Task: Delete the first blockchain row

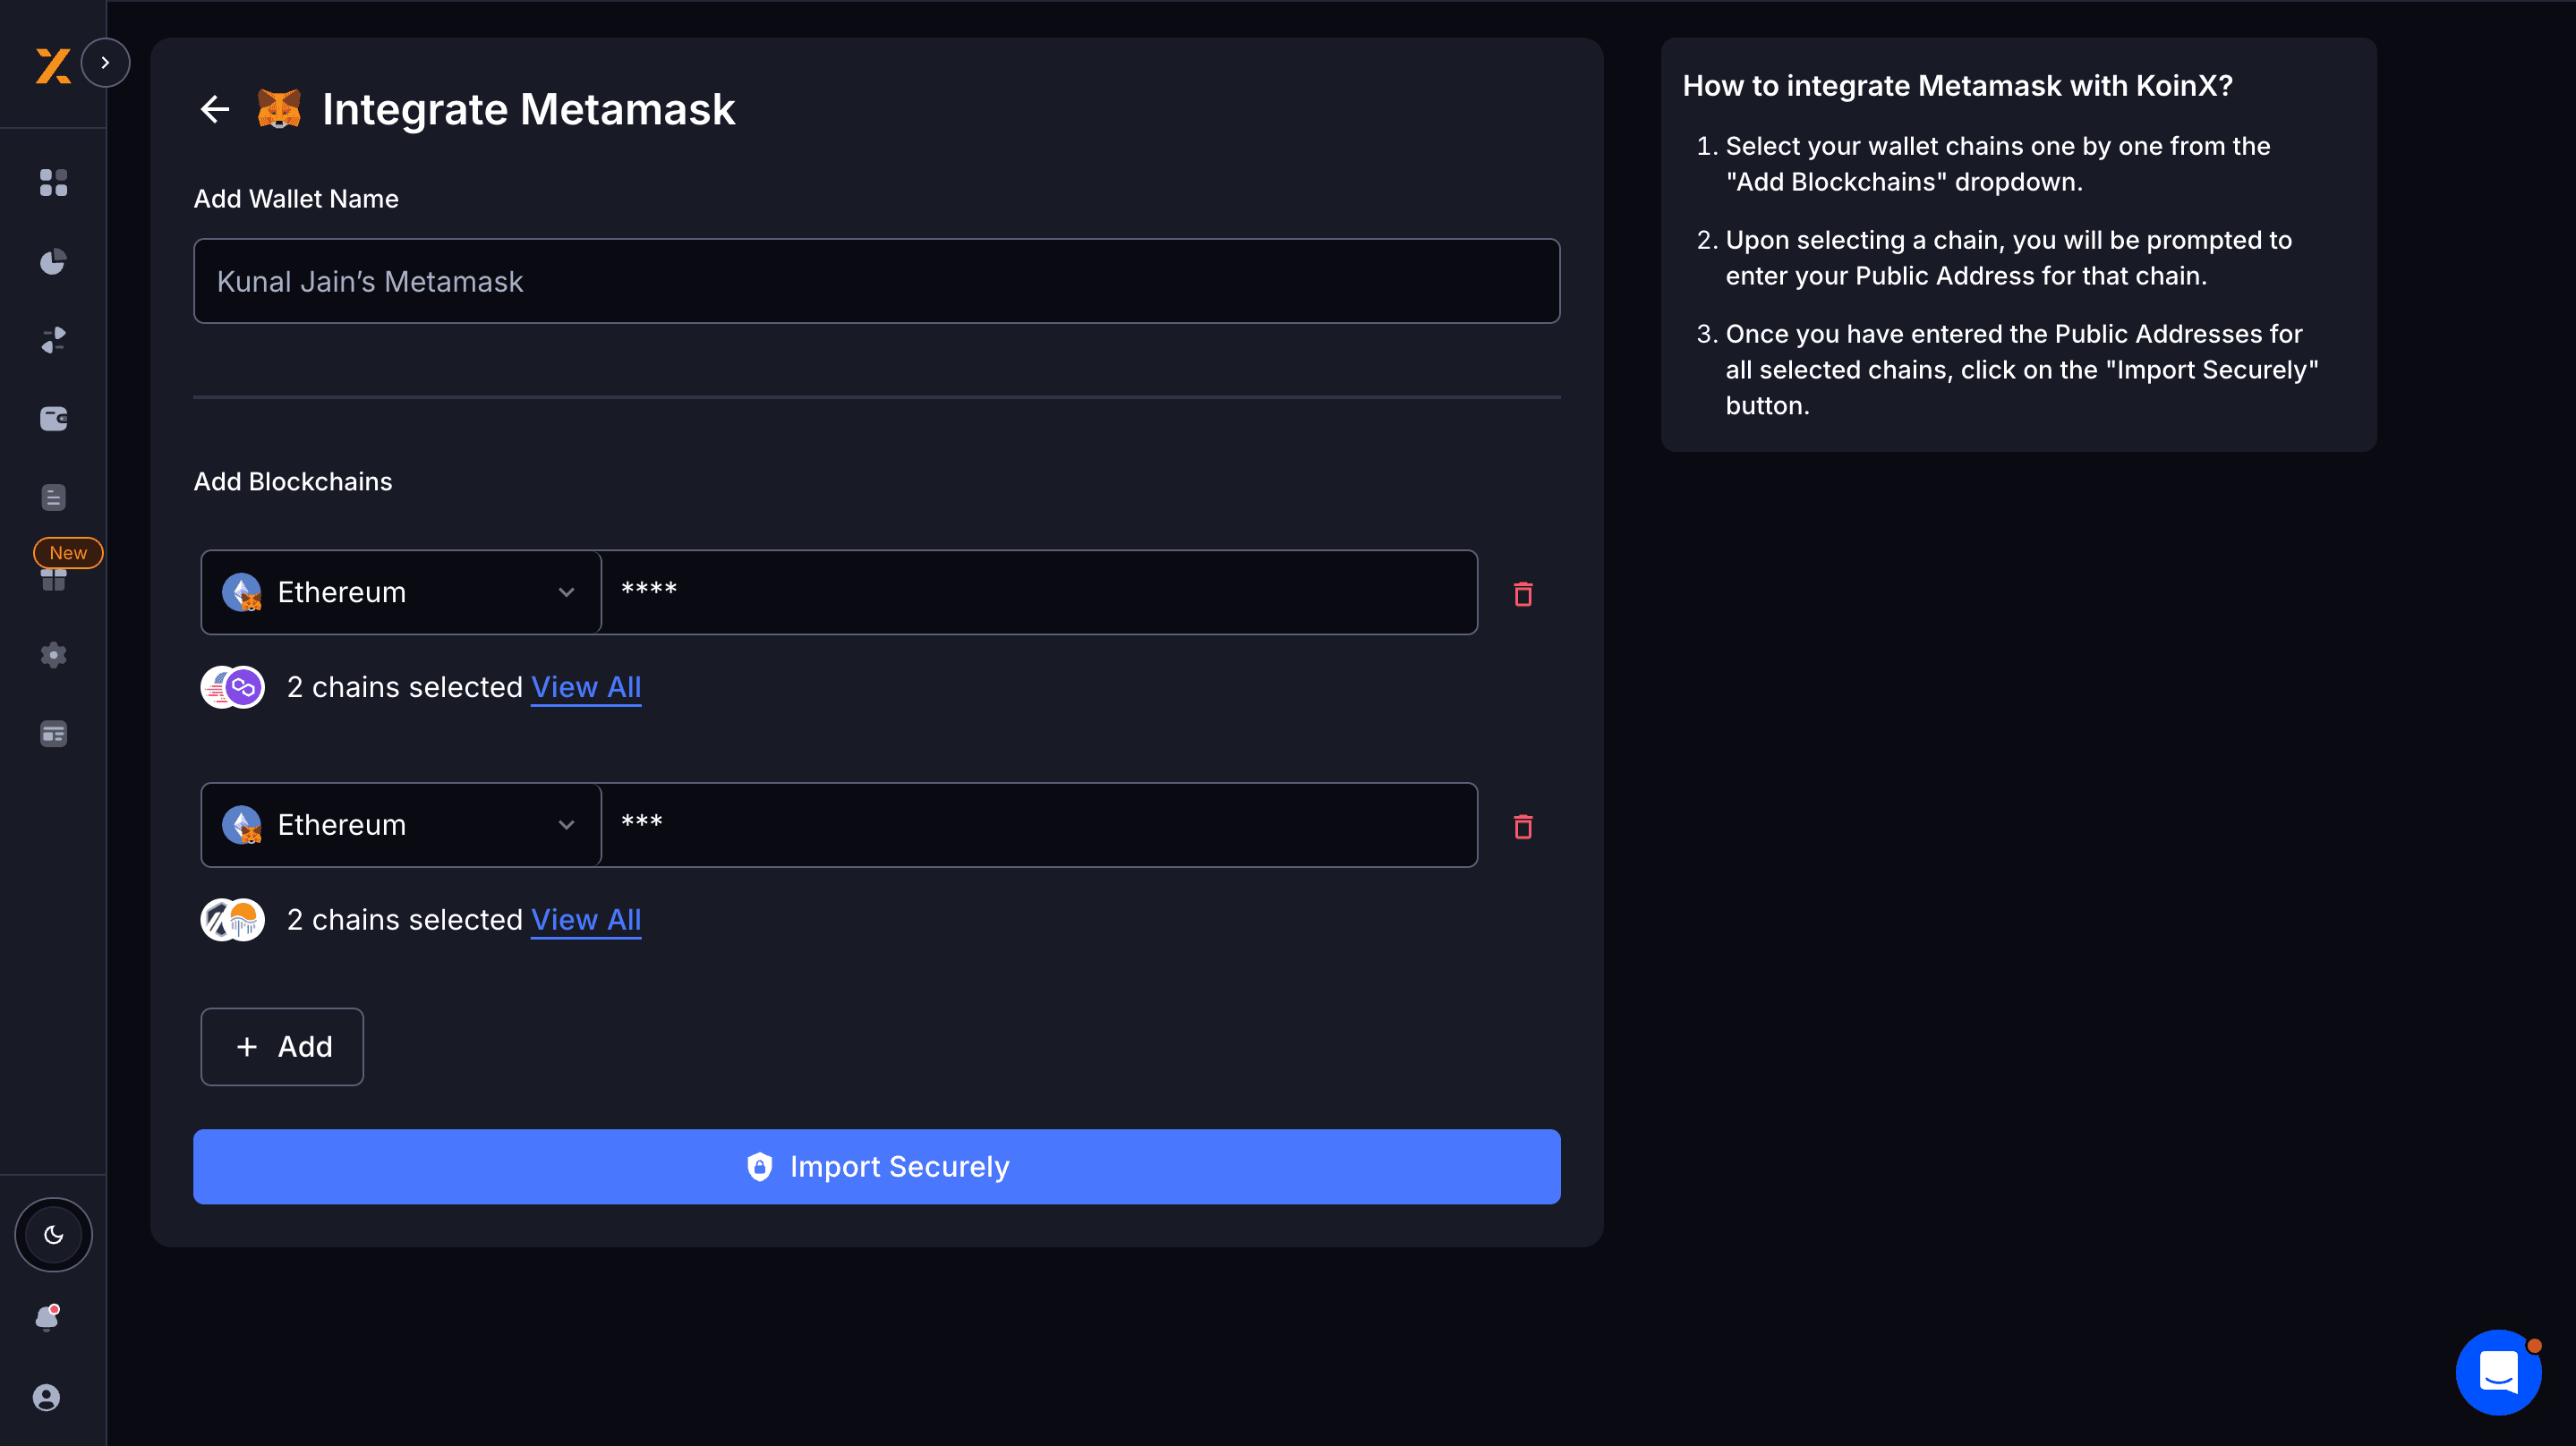Action: pos(1523,594)
